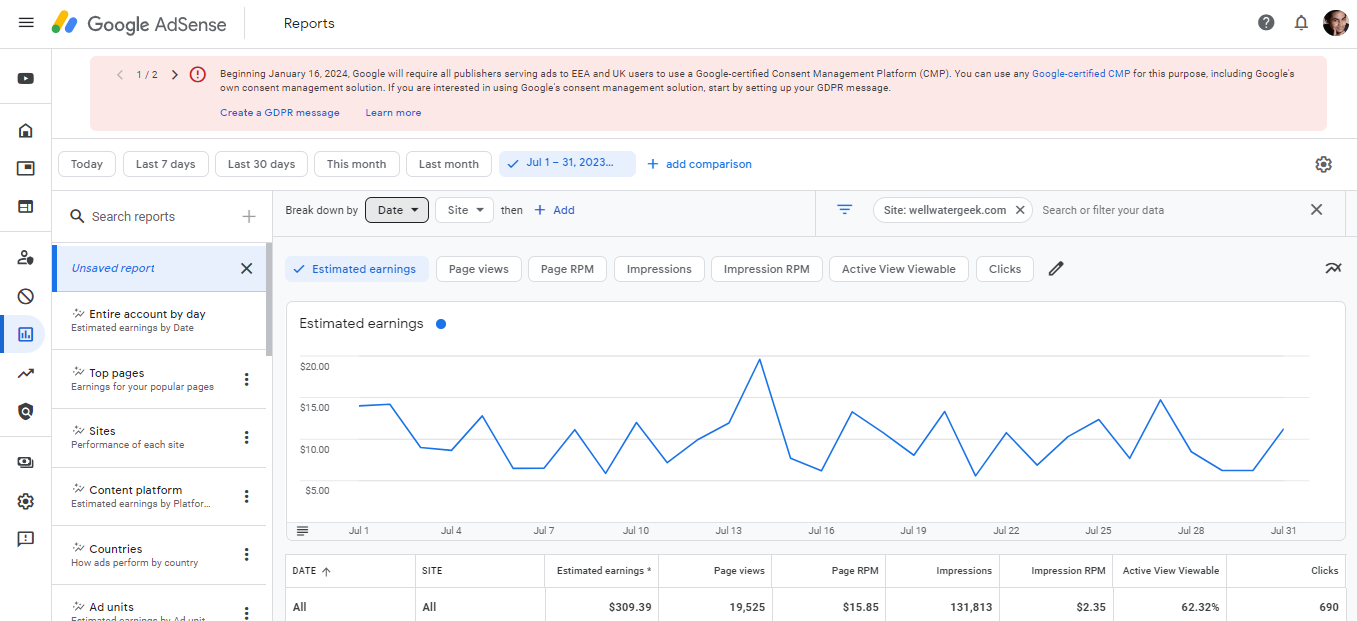Go to the next alert message

tap(175, 74)
